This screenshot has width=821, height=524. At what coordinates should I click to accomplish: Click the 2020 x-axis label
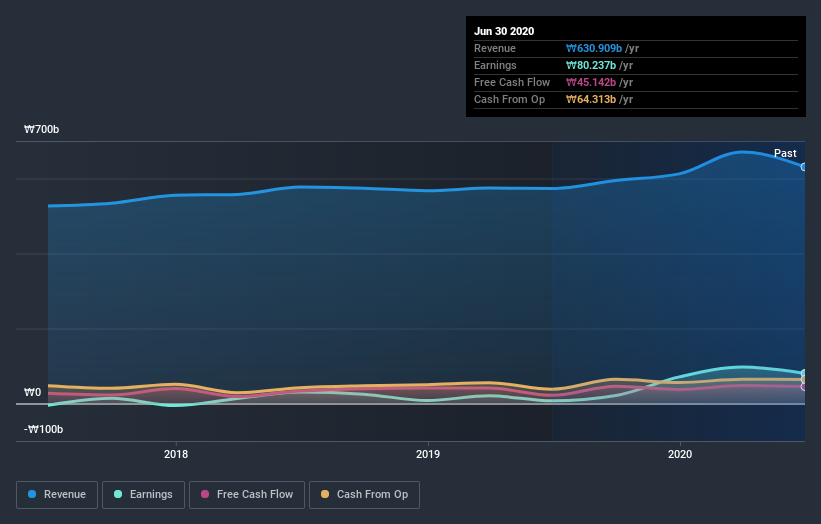tap(680, 454)
